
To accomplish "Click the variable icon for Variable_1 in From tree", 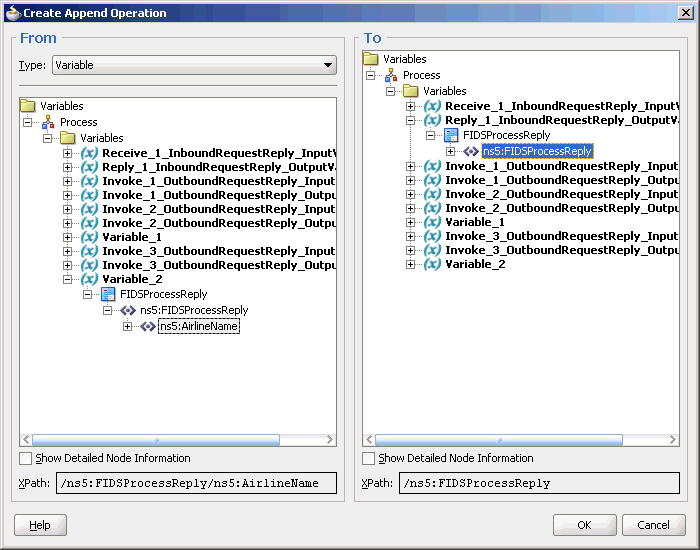I will point(89,237).
